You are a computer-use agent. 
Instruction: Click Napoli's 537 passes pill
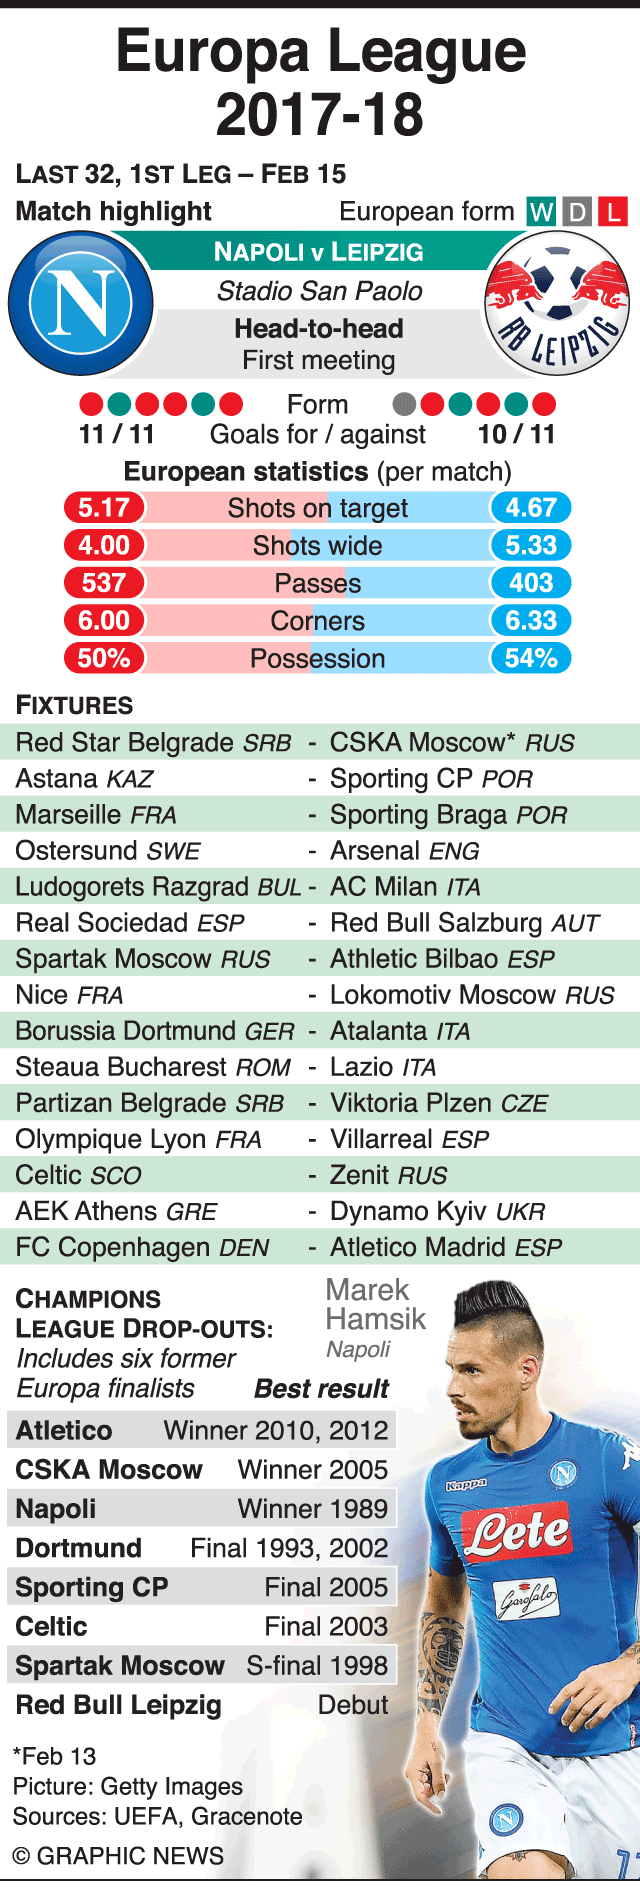point(104,583)
